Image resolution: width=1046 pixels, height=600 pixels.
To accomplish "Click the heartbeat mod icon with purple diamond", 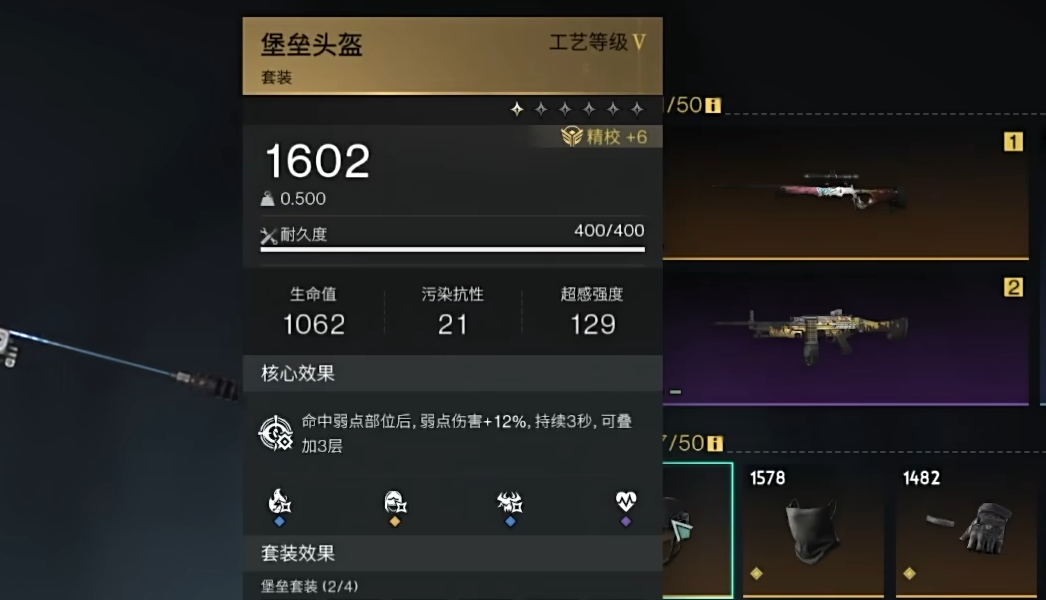I will point(626,501).
